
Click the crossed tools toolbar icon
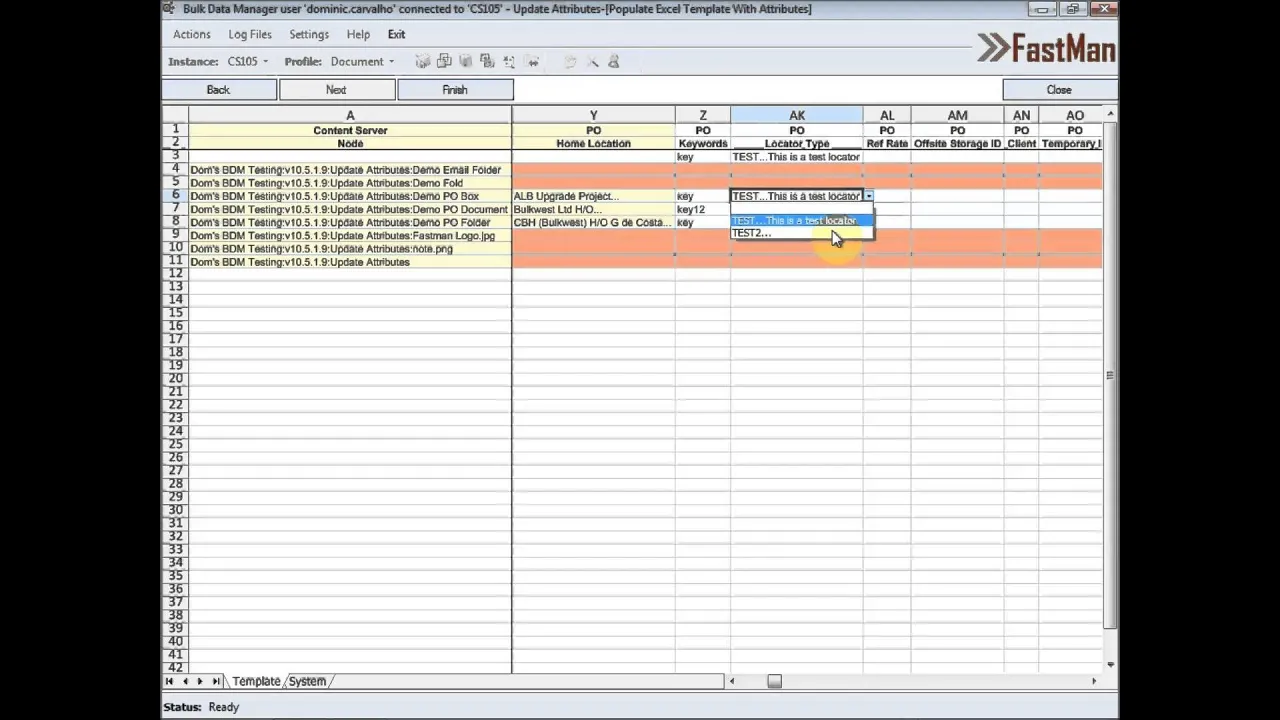pyautogui.click(x=593, y=61)
